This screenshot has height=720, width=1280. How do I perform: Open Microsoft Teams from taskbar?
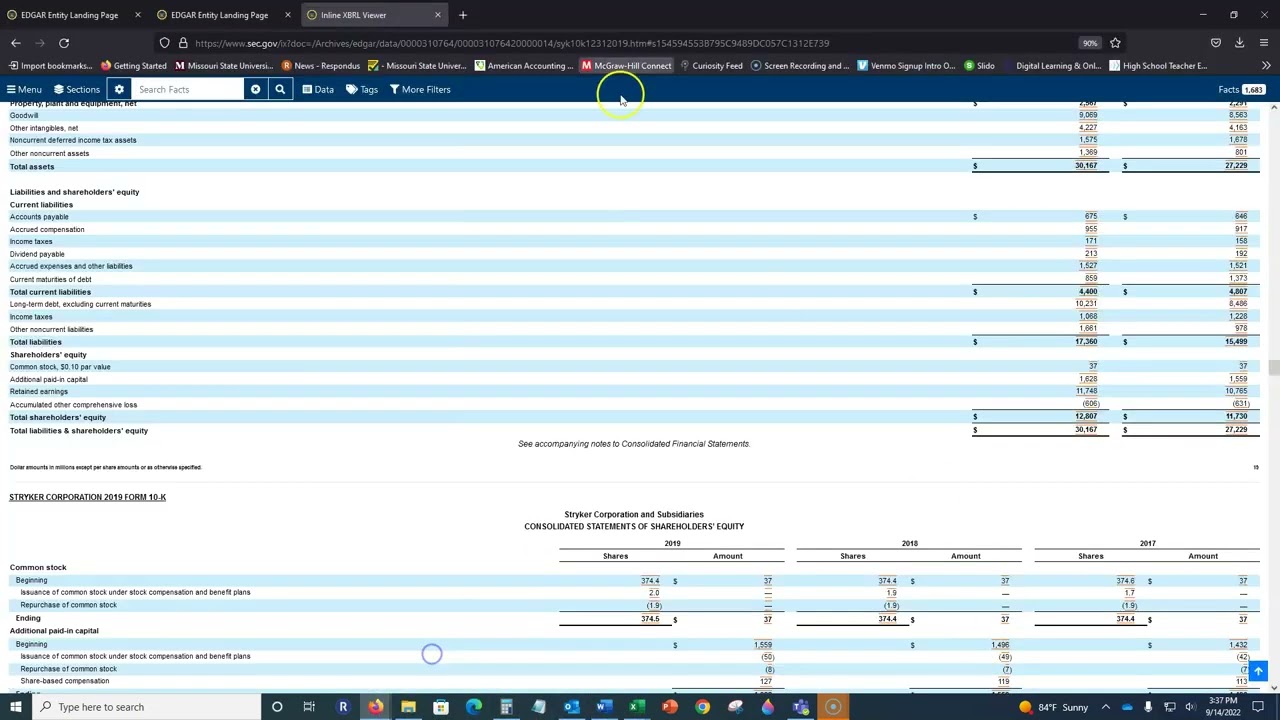pyautogui.click(x=800, y=707)
